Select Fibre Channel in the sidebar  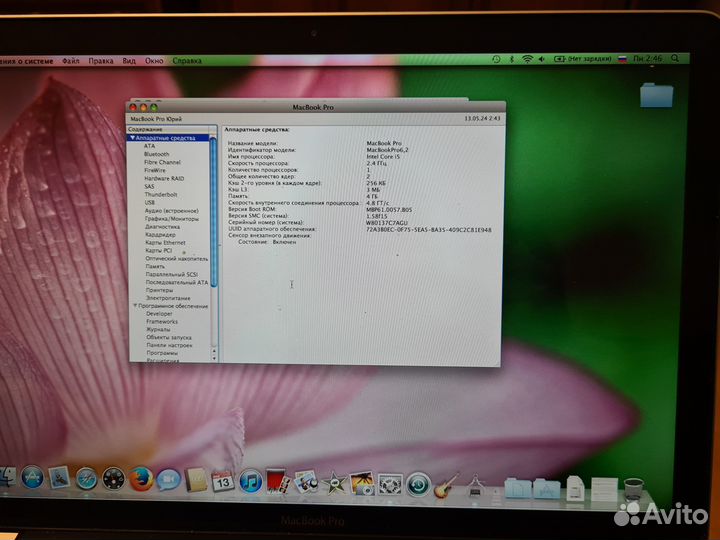click(162, 162)
